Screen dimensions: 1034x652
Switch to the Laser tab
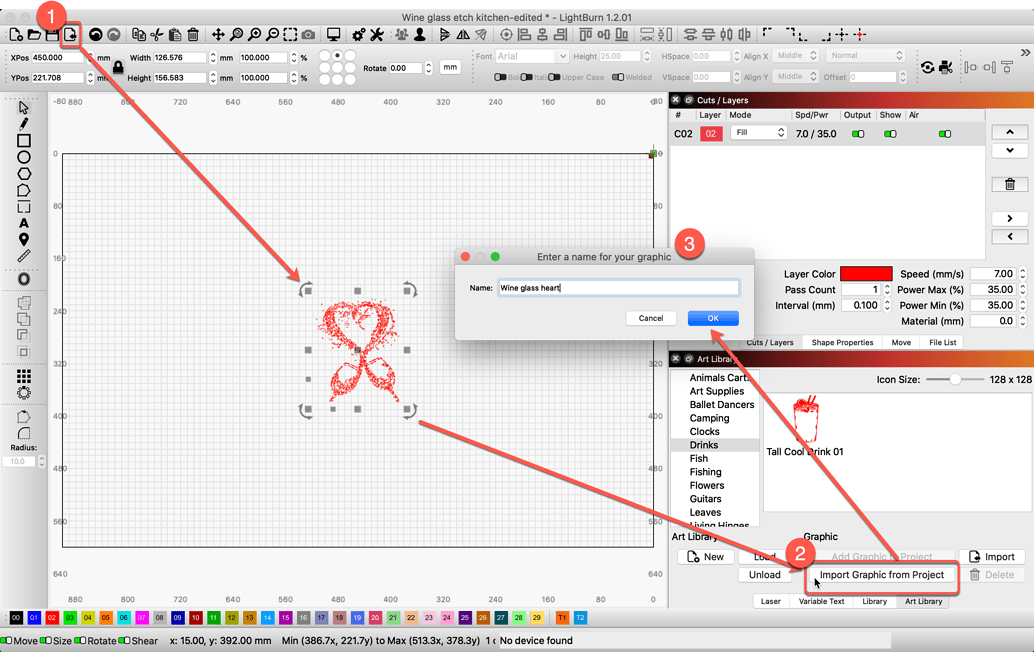point(770,601)
